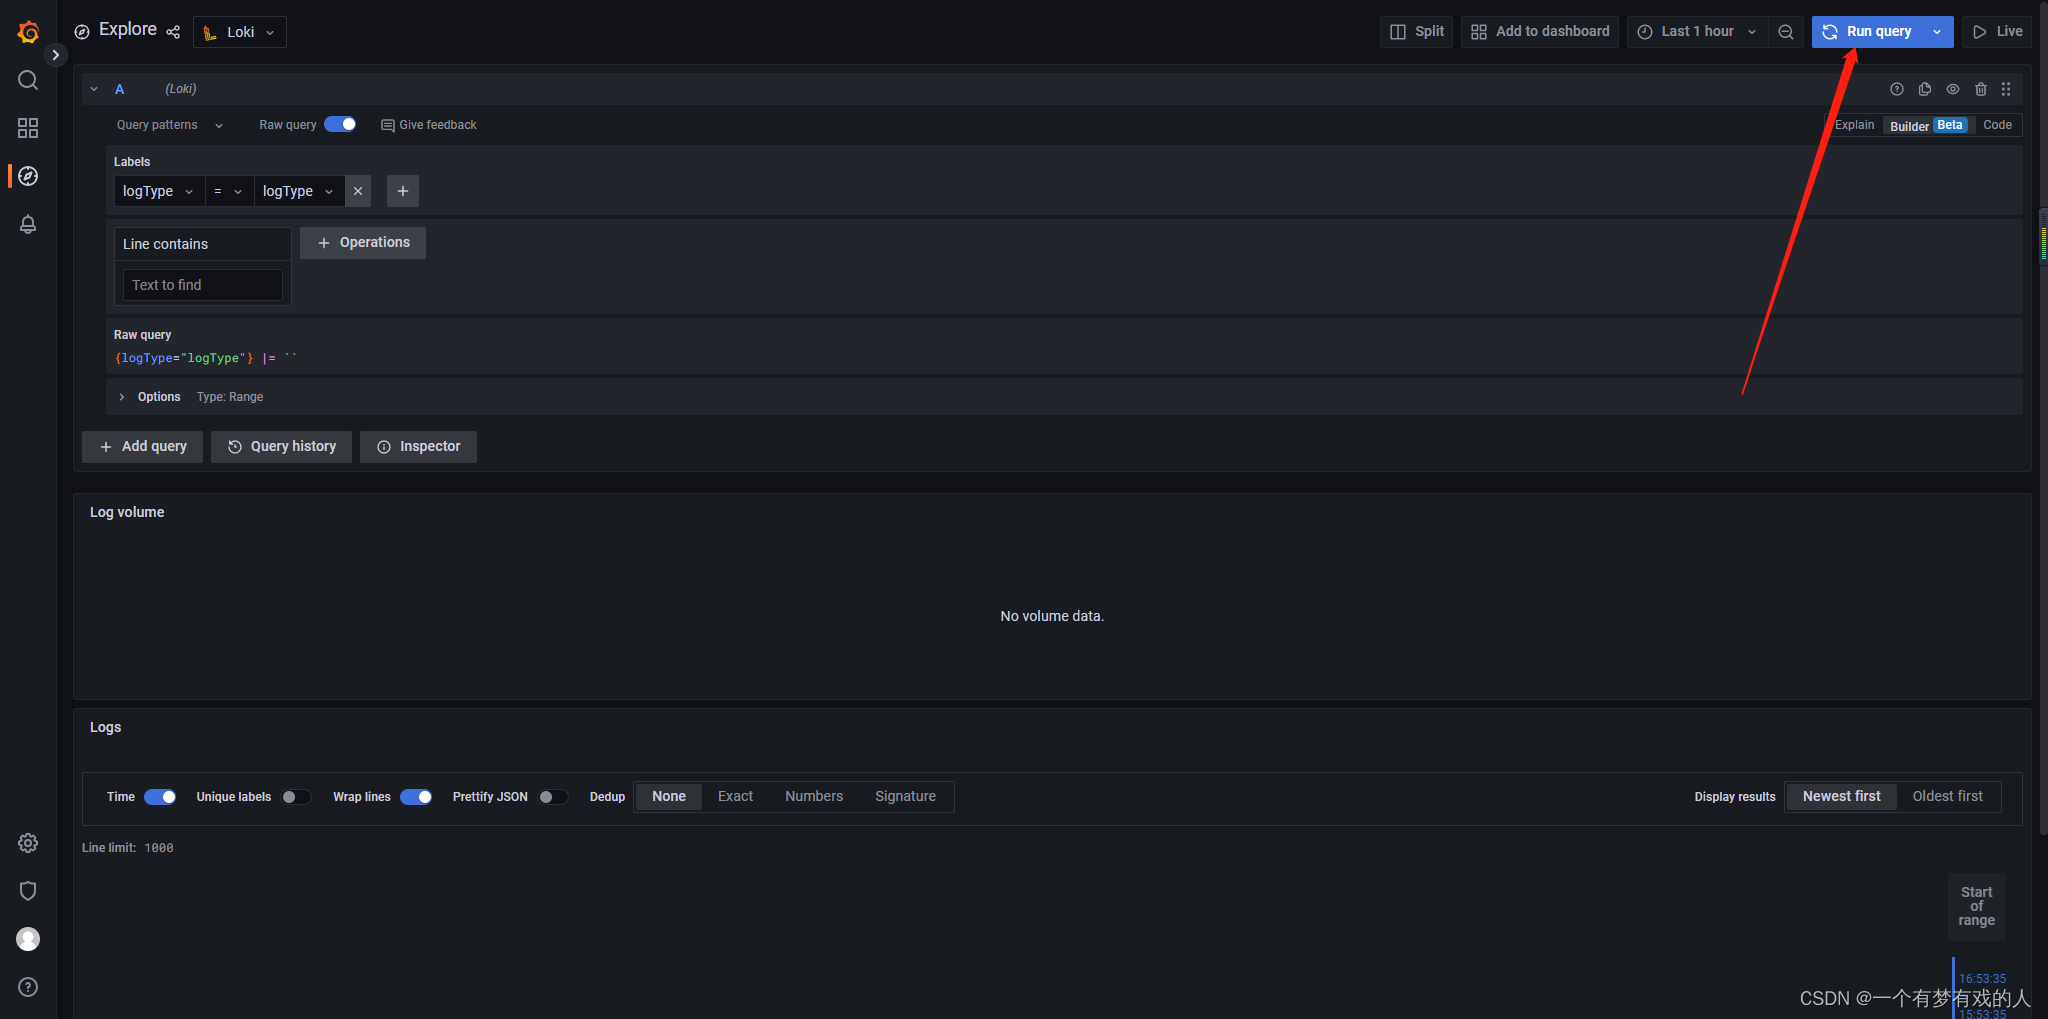Select Dedup Numbers option
This screenshot has width=2048, height=1019.
point(814,797)
